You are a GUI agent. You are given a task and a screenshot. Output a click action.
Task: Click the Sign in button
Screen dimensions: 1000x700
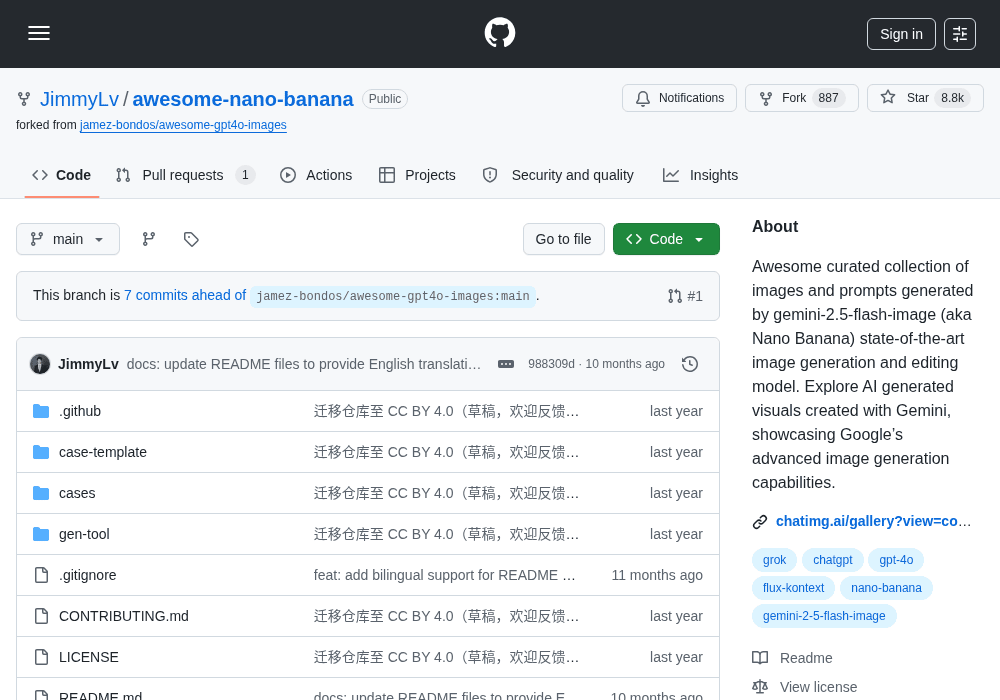pyautogui.click(x=901, y=34)
